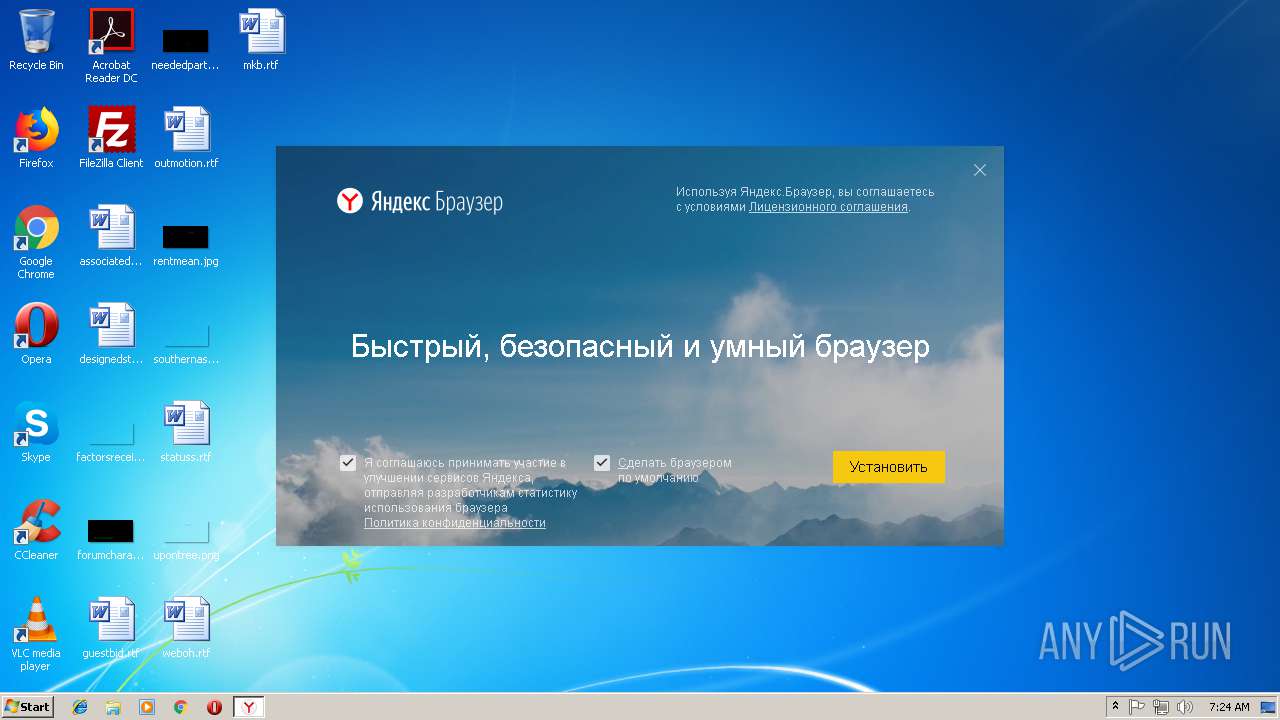Open the network status tray icon
Viewport: 1280px width, 720px height.
point(1161,707)
